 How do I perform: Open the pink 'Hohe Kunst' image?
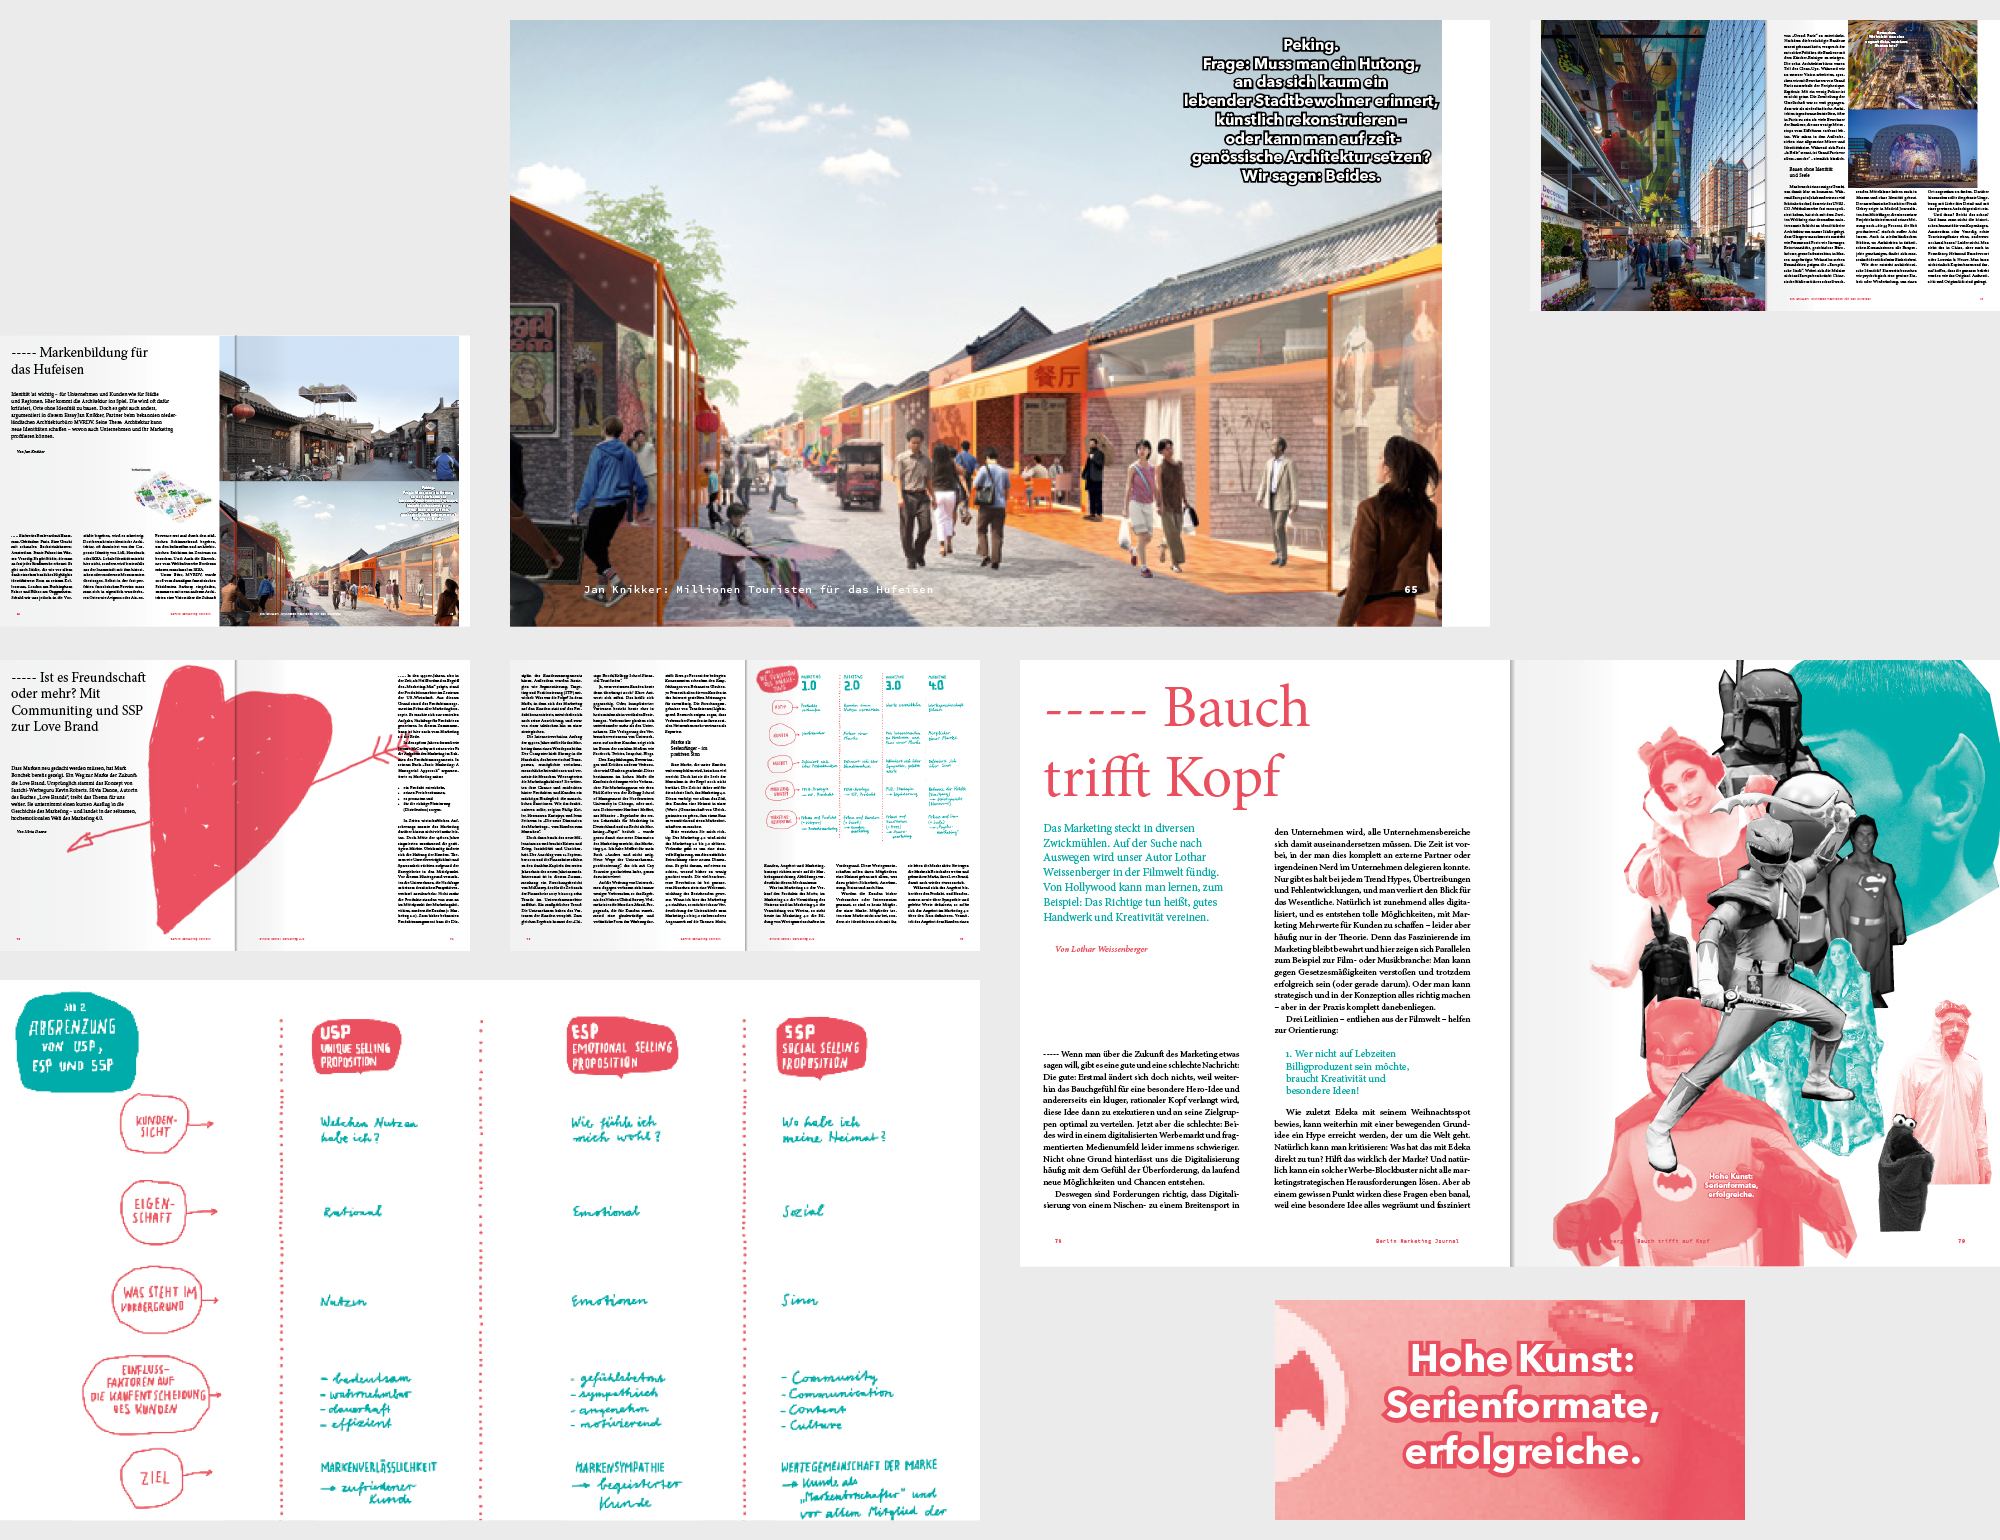tap(1510, 1410)
